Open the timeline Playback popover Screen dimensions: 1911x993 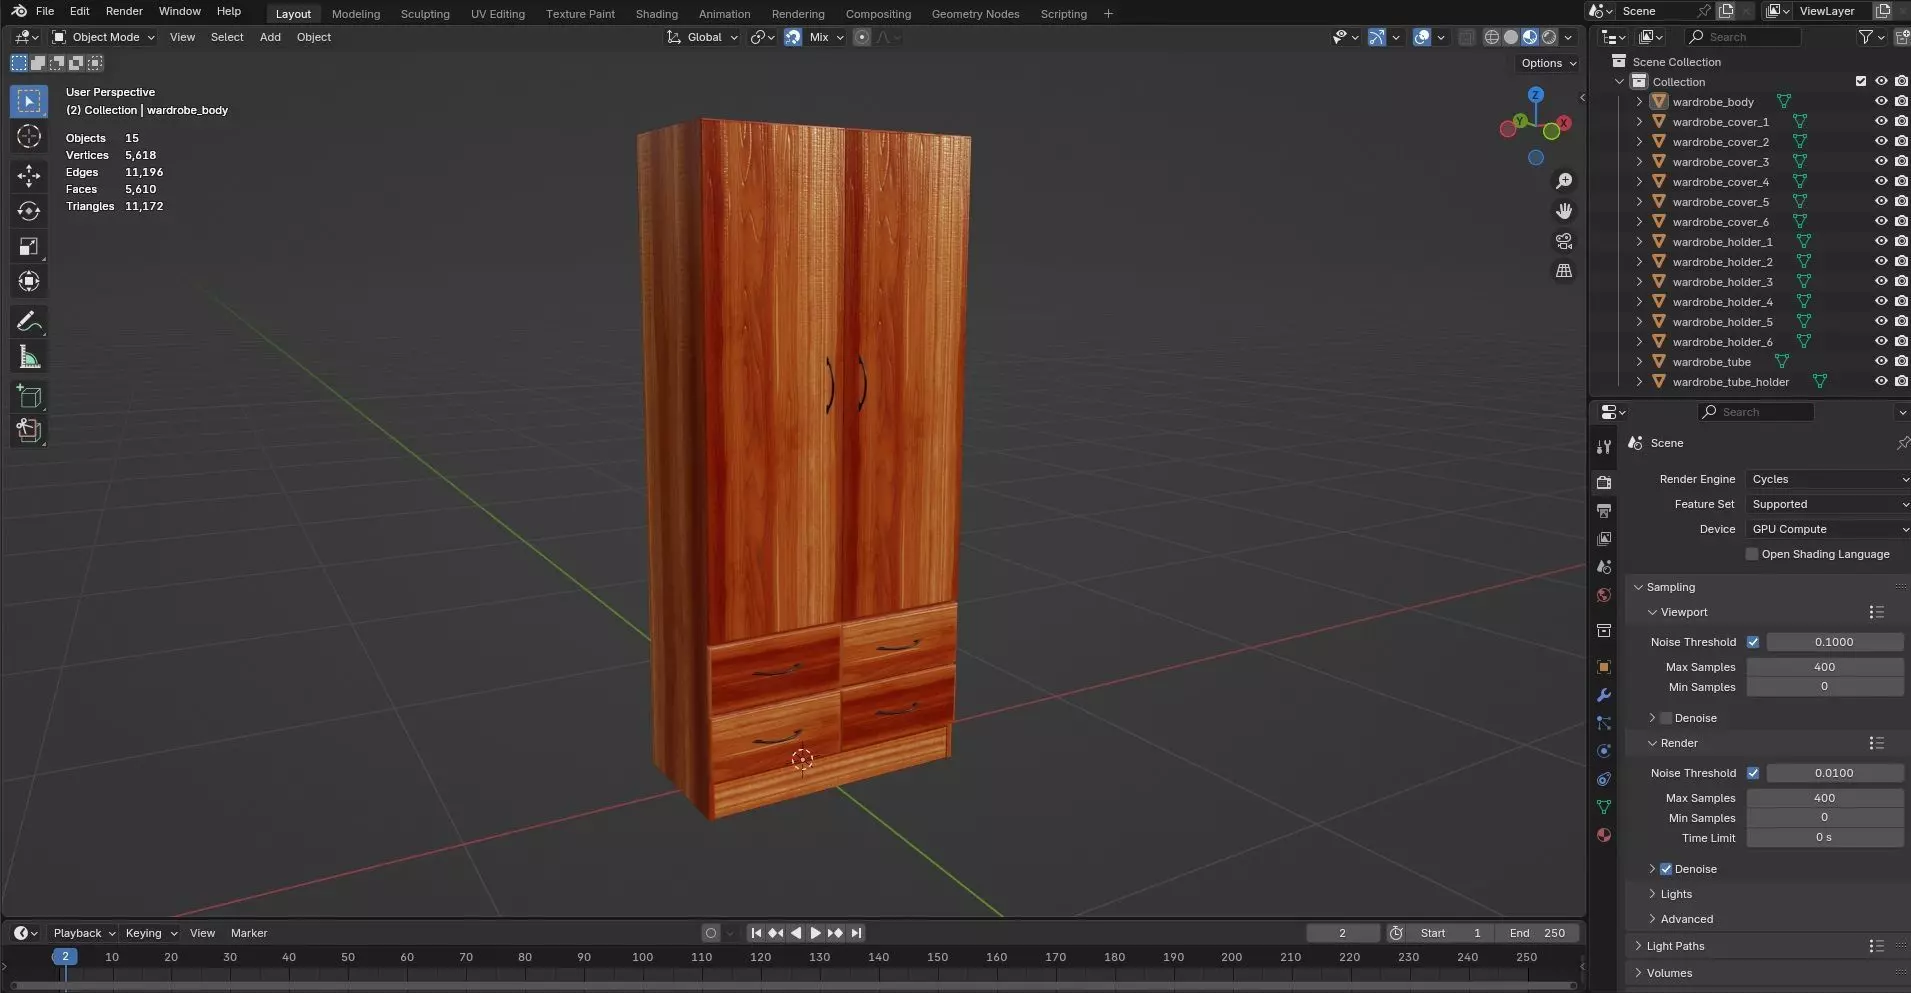[x=84, y=933]
